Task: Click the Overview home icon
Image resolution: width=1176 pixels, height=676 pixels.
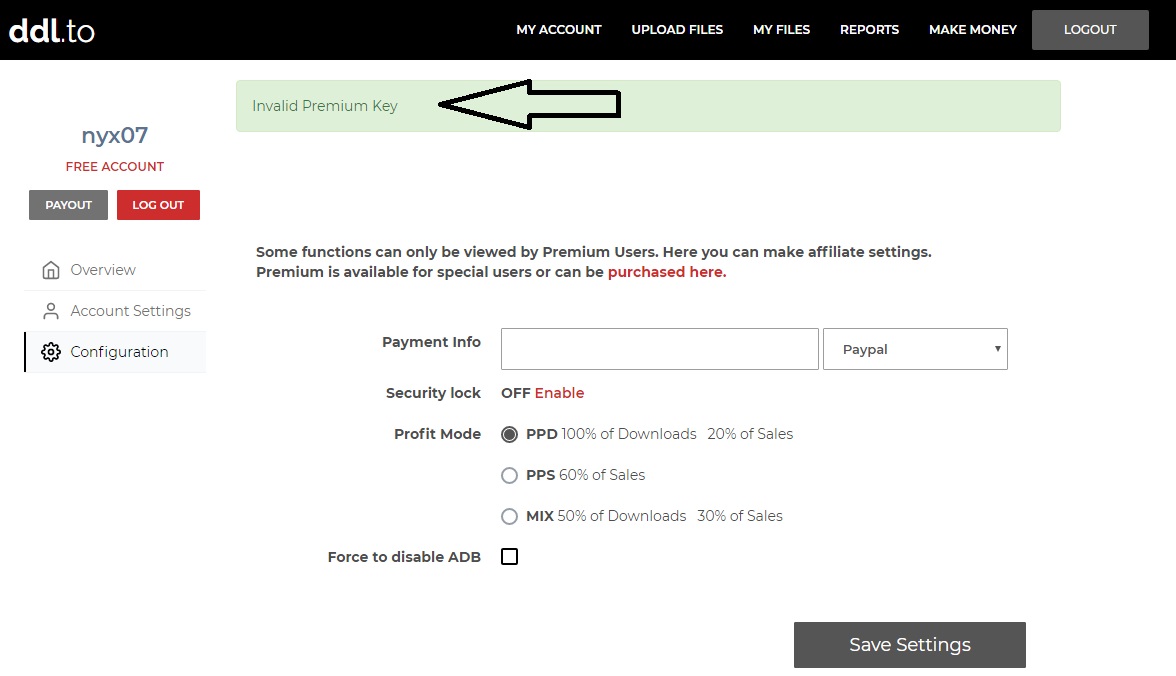Action: coord(51,270)
